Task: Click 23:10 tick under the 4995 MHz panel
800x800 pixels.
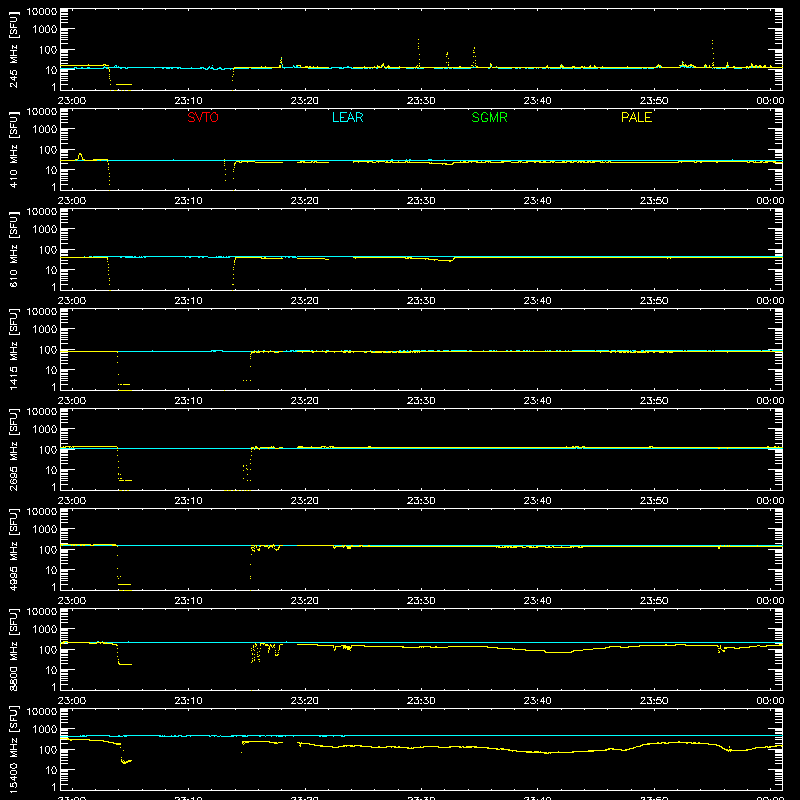Action: click(x=188, y=601)
